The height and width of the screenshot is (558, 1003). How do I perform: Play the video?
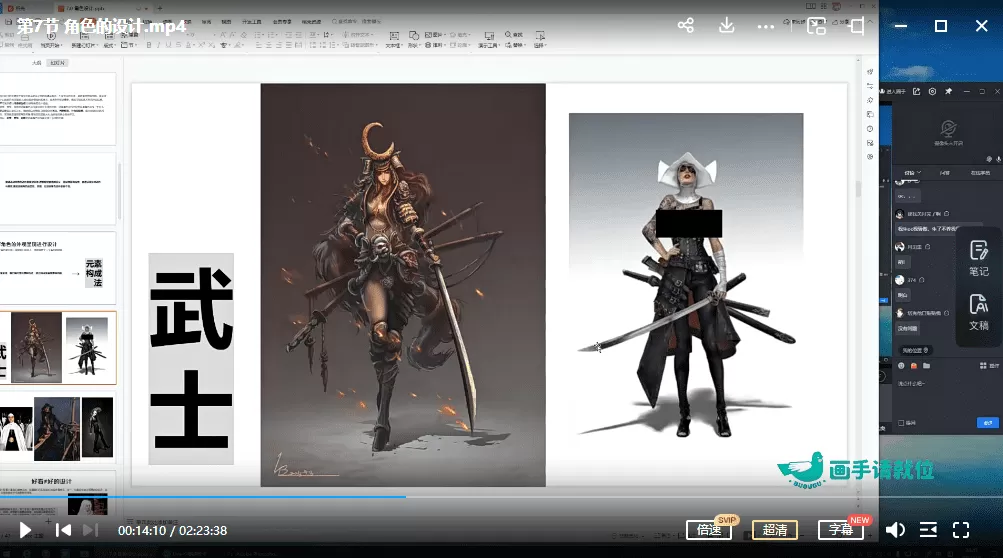click(x=26, y=530)
